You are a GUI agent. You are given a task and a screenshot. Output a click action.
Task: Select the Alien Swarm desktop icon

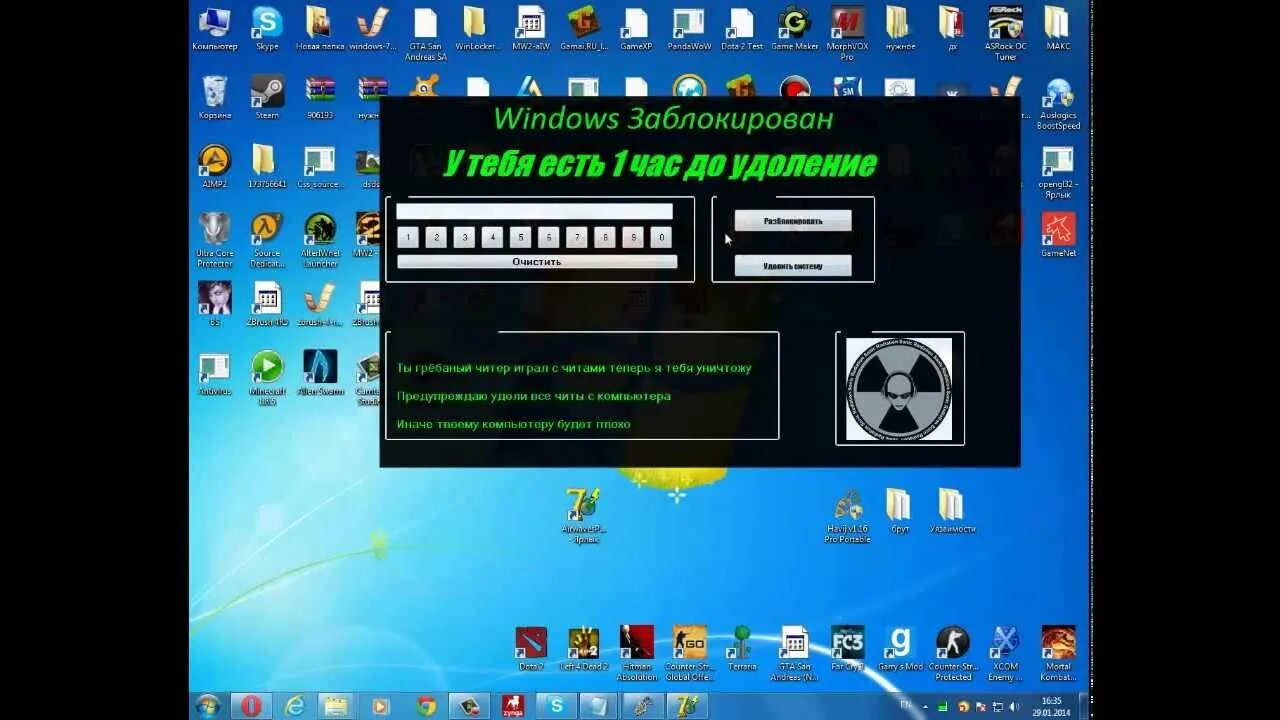click(320, 373)
